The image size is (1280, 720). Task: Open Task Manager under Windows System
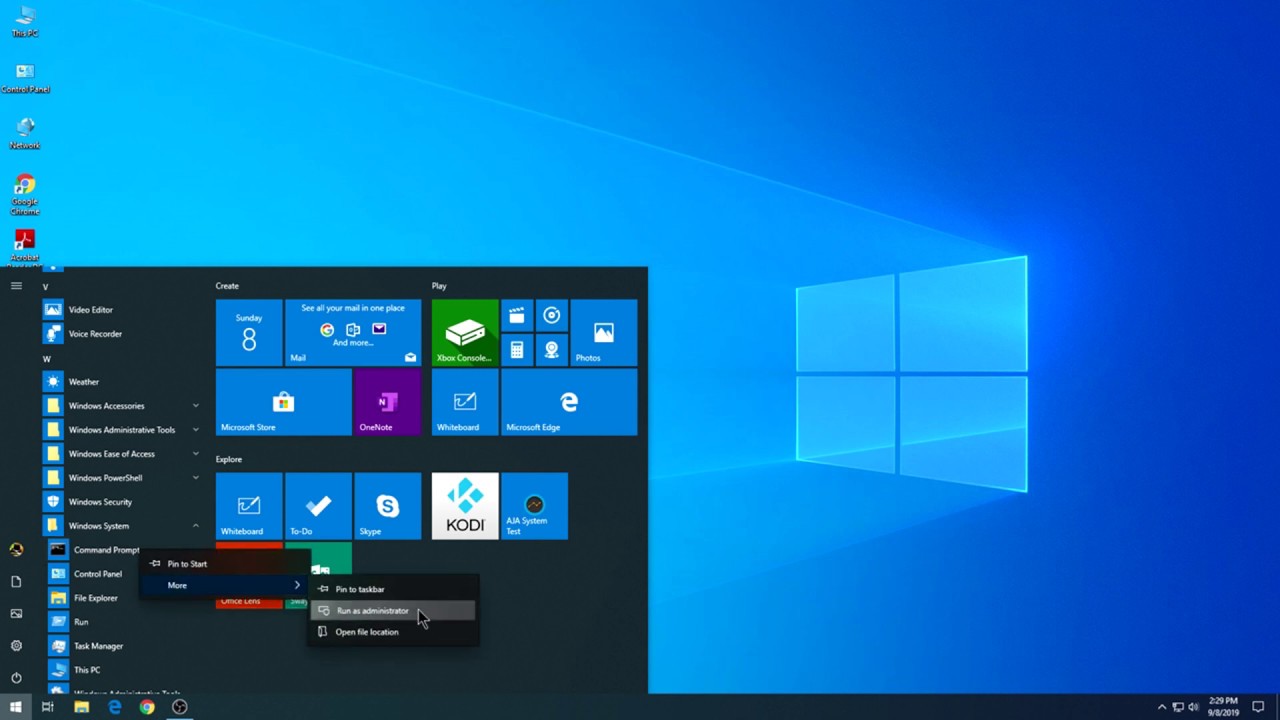(123, 646)
